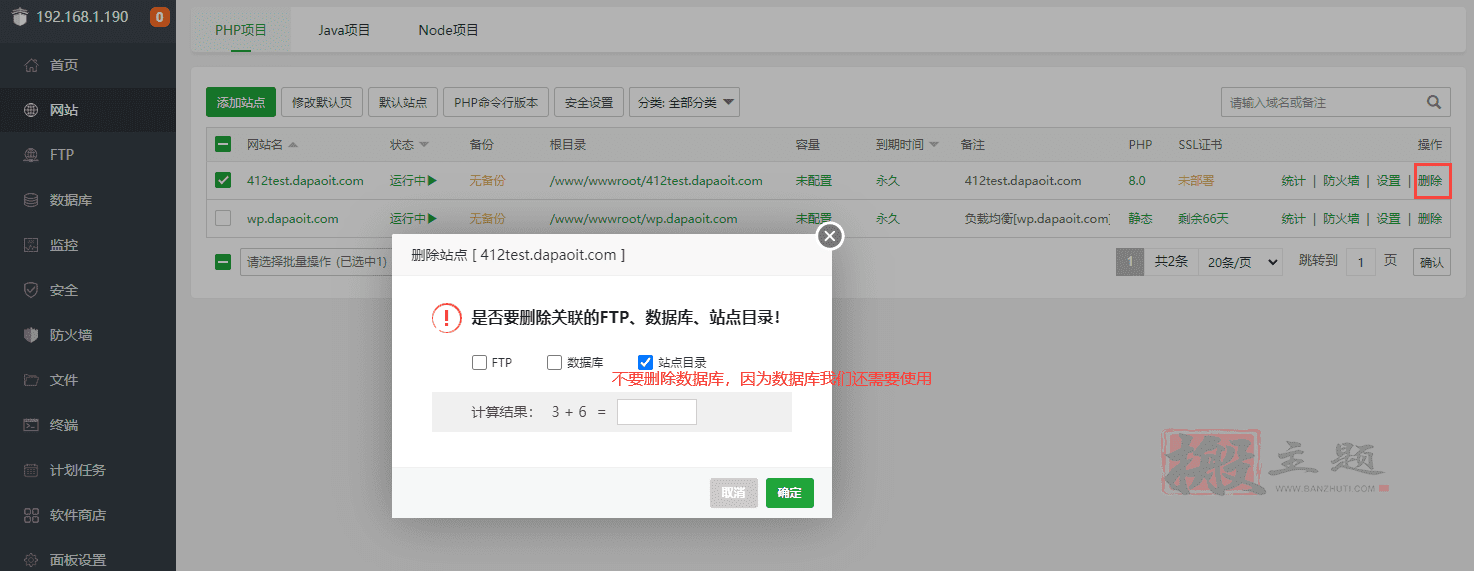Click the FTP icon in sidebar
The image size is (1474, 571).
(31, 155)
